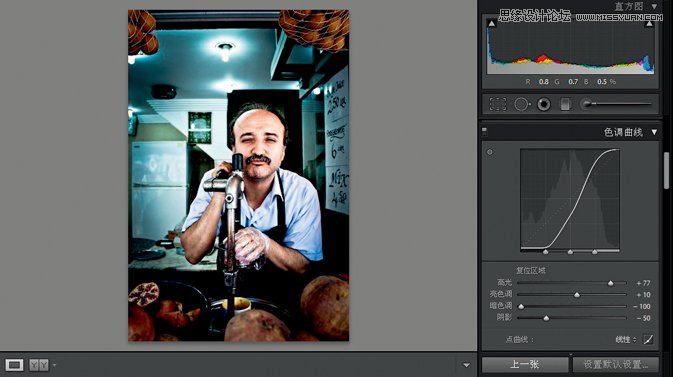673x377 pixels.
Task: Select the graduated filter tool
Action: (x=565, y=104)
